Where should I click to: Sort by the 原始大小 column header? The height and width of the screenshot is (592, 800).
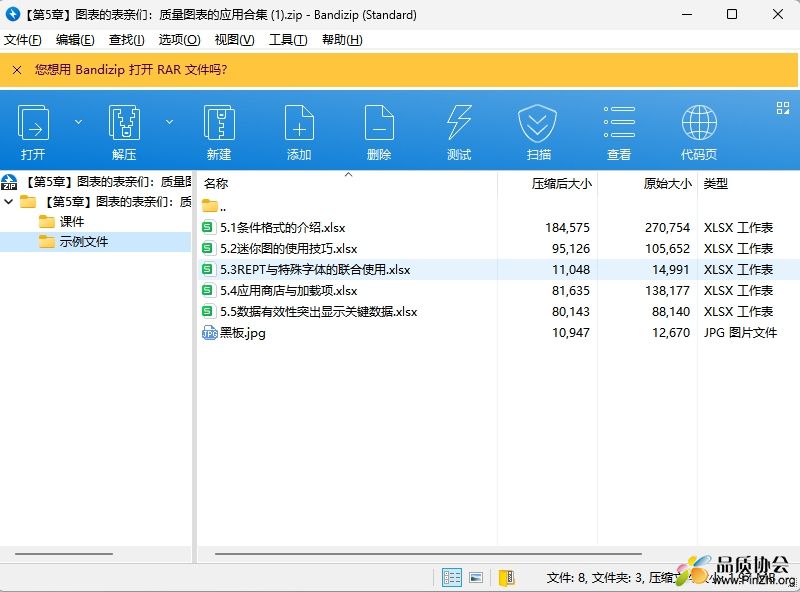click(x=647, y=183)
